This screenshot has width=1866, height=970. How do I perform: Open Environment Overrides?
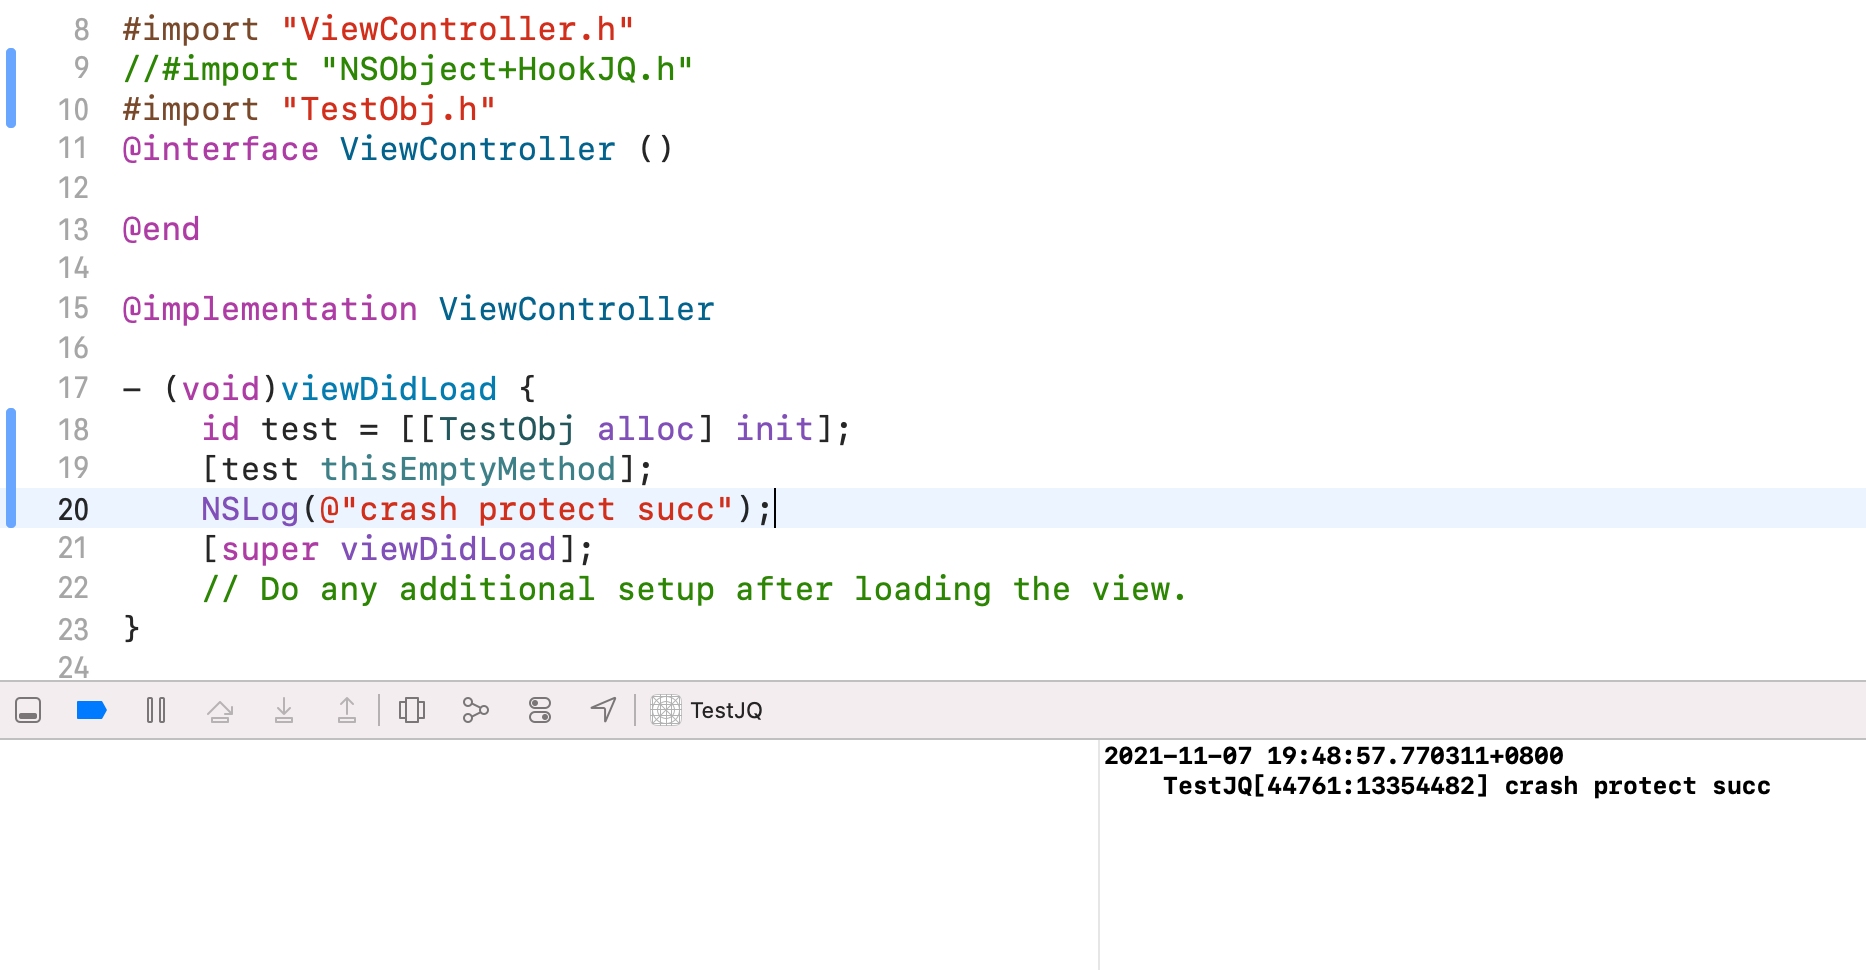click(x=540, y=711)
